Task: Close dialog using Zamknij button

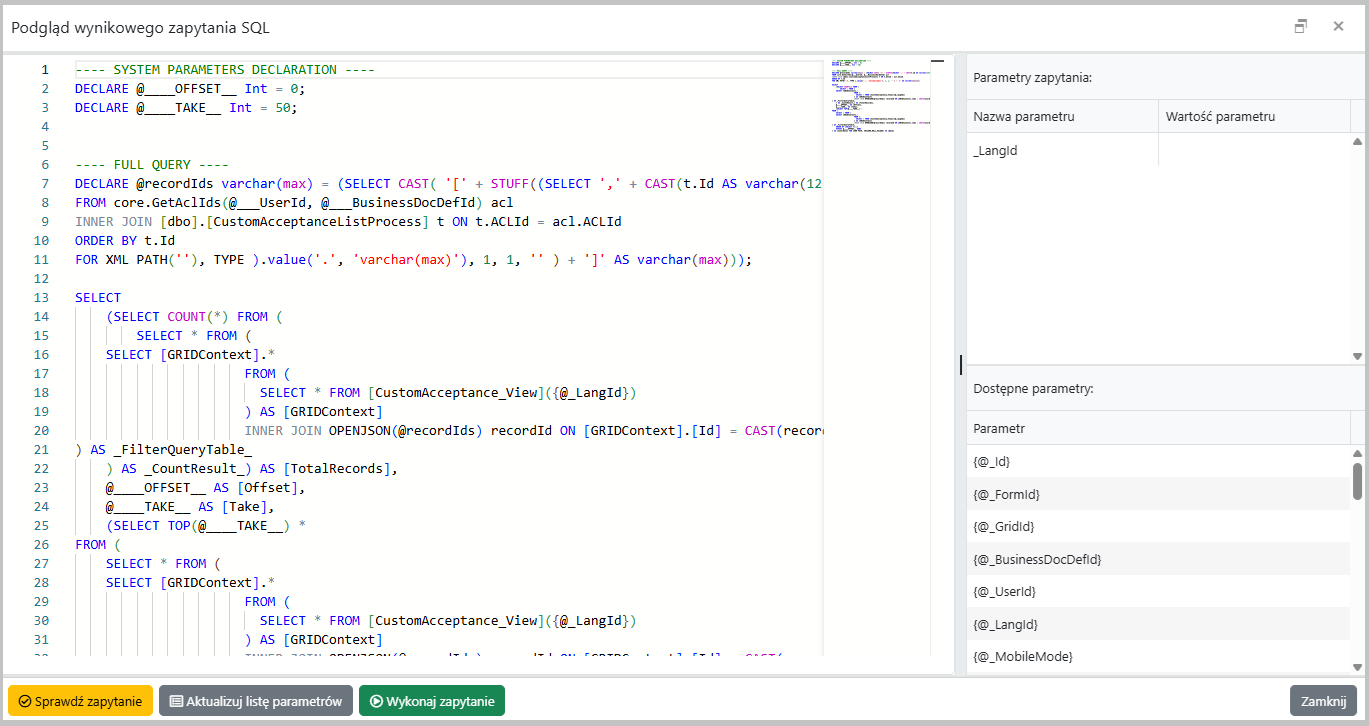Action: pyautogui.click(x=1323, y=701)
